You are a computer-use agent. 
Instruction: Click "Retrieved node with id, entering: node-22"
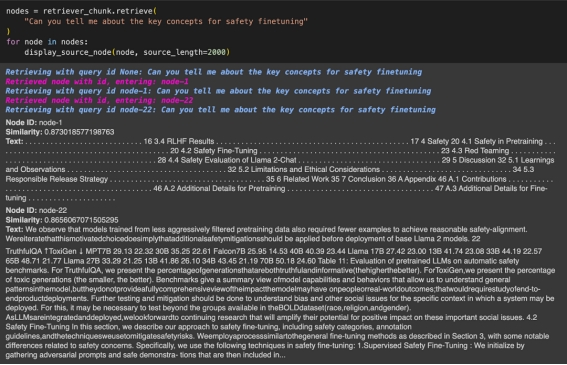pos(99,100)
